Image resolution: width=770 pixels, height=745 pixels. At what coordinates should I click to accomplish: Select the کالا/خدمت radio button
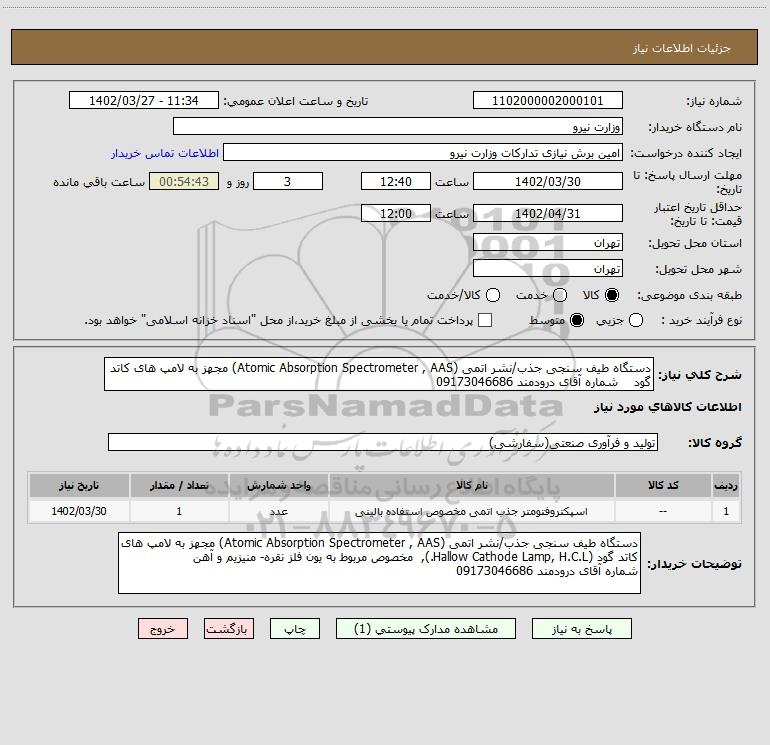tap(493, 295)
